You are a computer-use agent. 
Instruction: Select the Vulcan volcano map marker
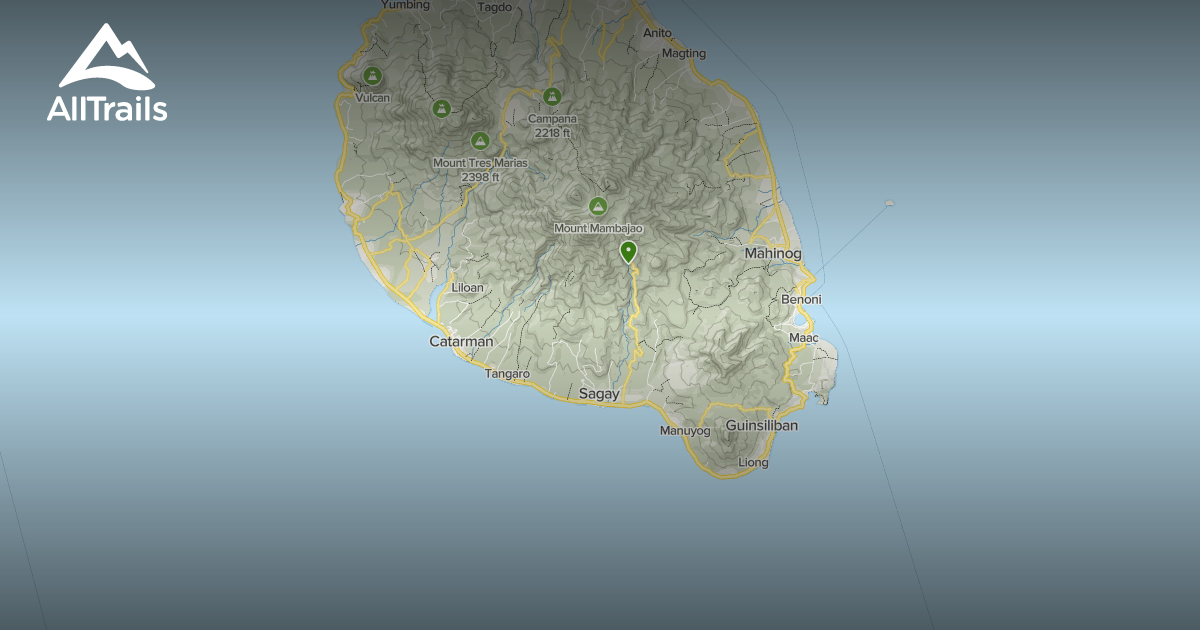click(371, 74)
